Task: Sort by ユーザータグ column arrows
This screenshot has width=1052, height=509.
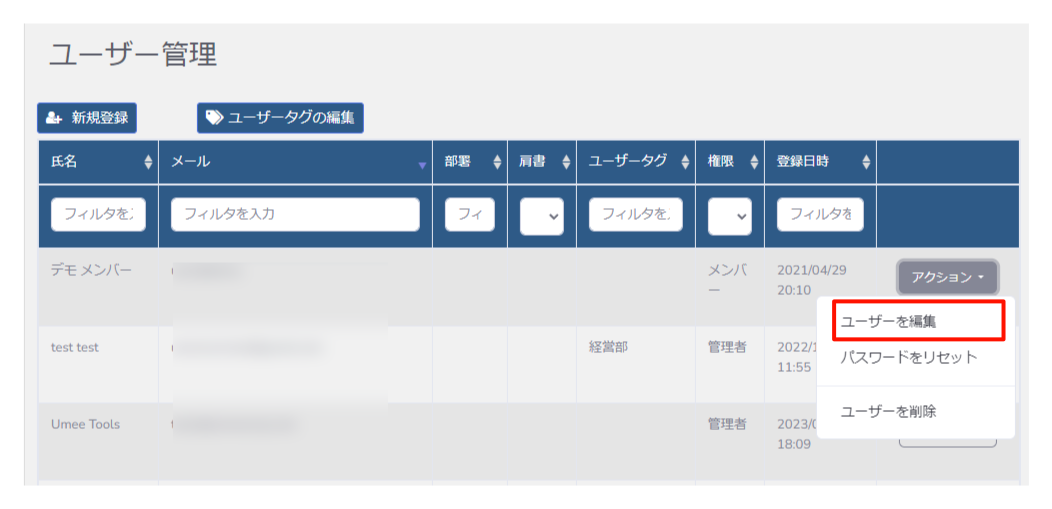Action: click(x=685, y=162)
